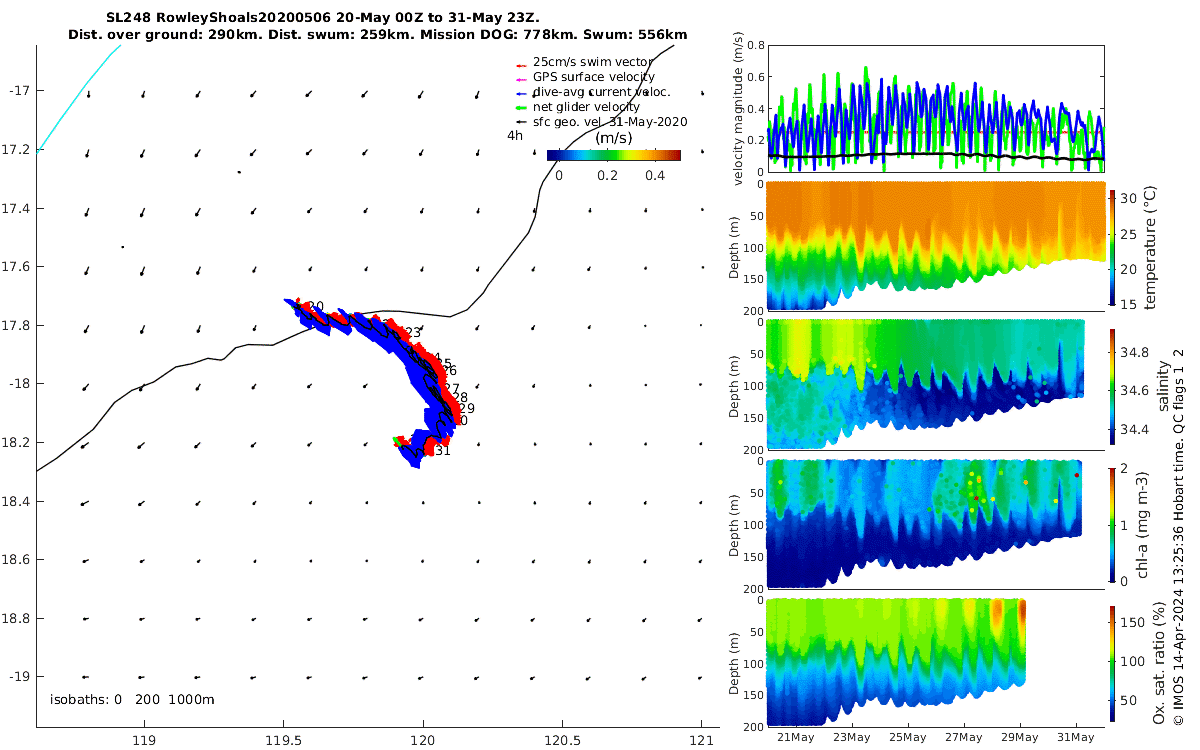Click the day '23' marker on the glider track
Screen dimensions: 1200x750
coord(413,333)
